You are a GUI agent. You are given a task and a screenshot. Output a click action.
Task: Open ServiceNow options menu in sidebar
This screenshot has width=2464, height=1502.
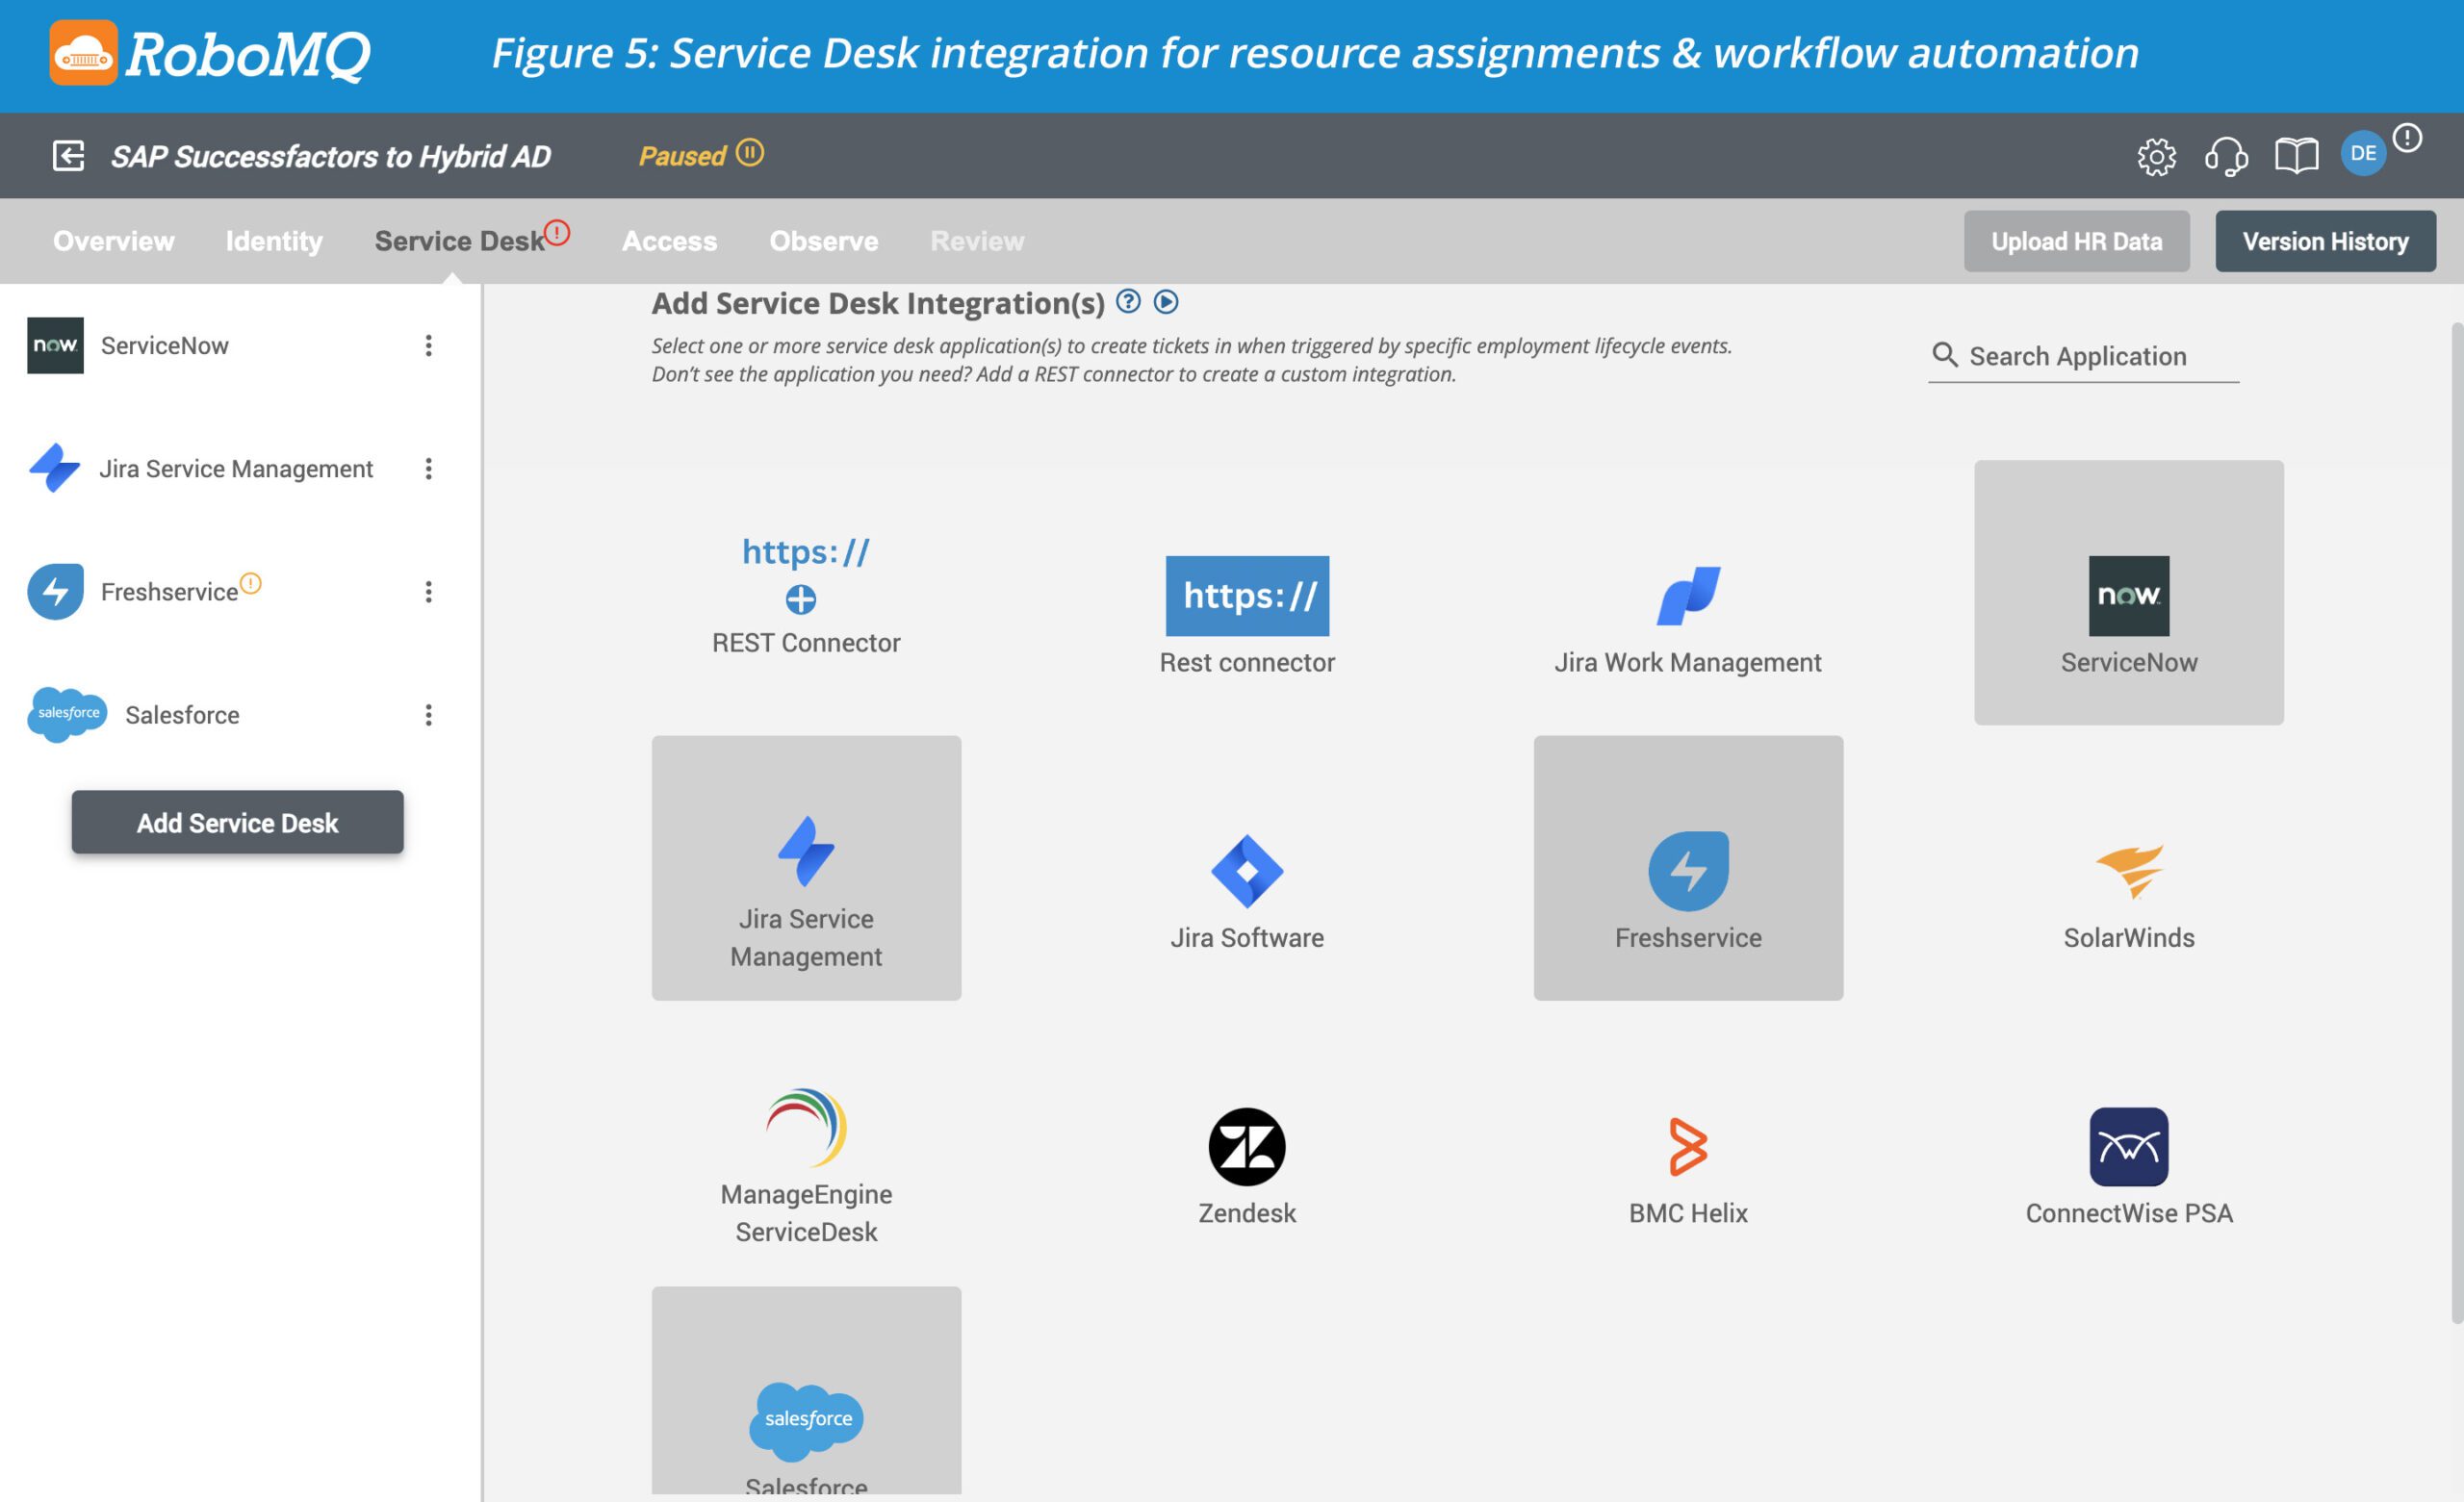[x=428, y=346]
